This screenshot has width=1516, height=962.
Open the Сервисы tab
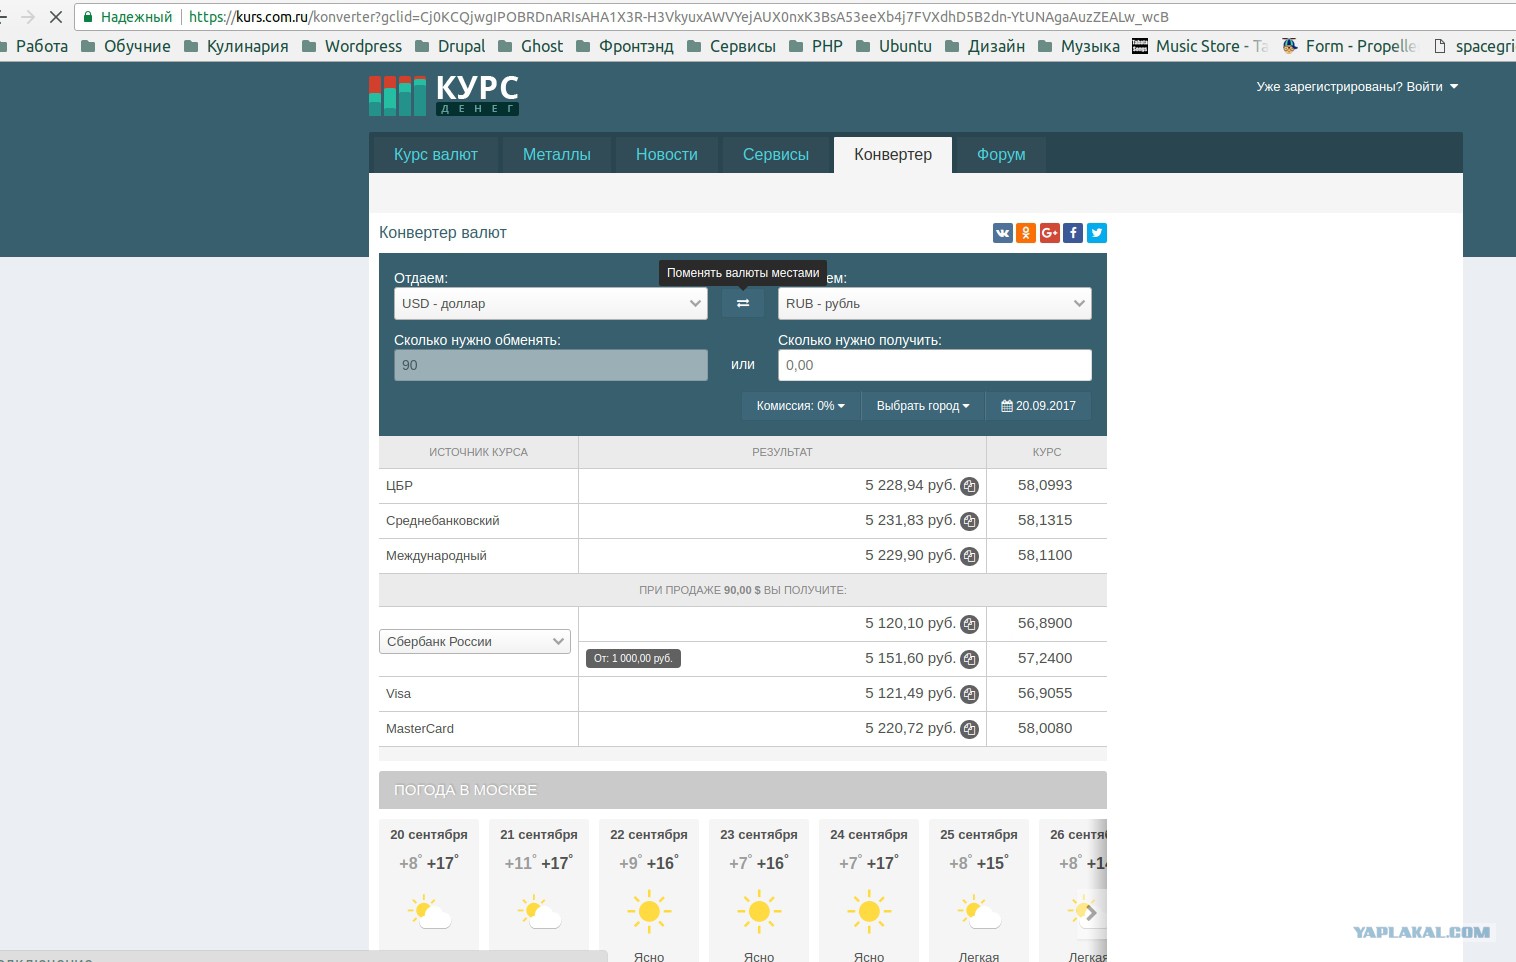point(776,155)
